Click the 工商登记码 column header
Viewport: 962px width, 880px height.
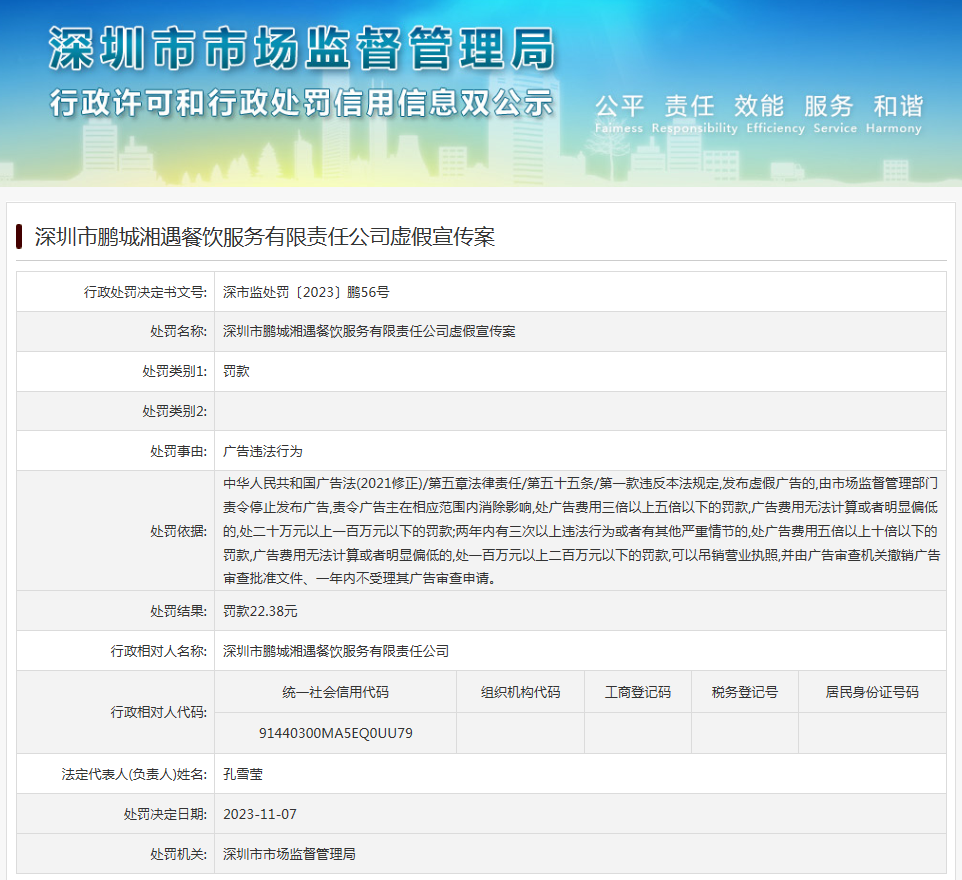click(x=638, y=692)
